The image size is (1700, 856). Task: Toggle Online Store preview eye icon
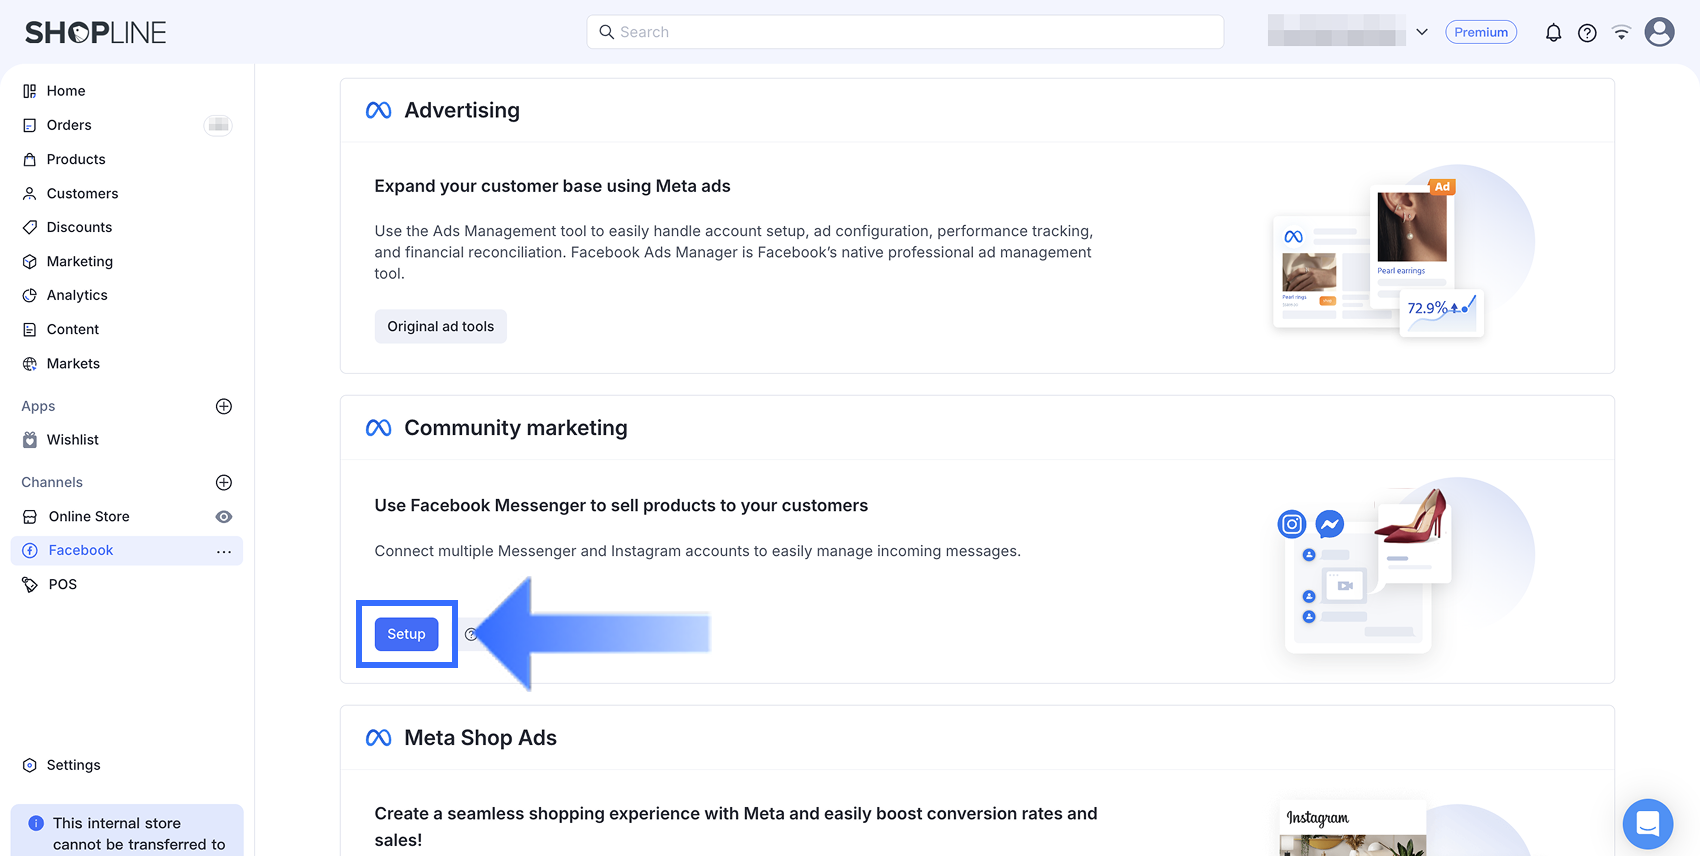[224, 517]
